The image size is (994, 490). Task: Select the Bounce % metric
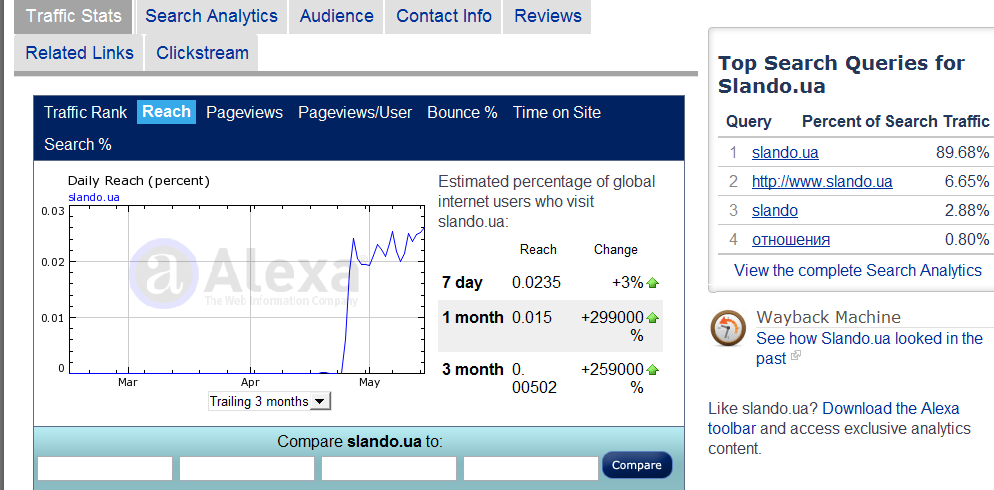tap(462, 113)
